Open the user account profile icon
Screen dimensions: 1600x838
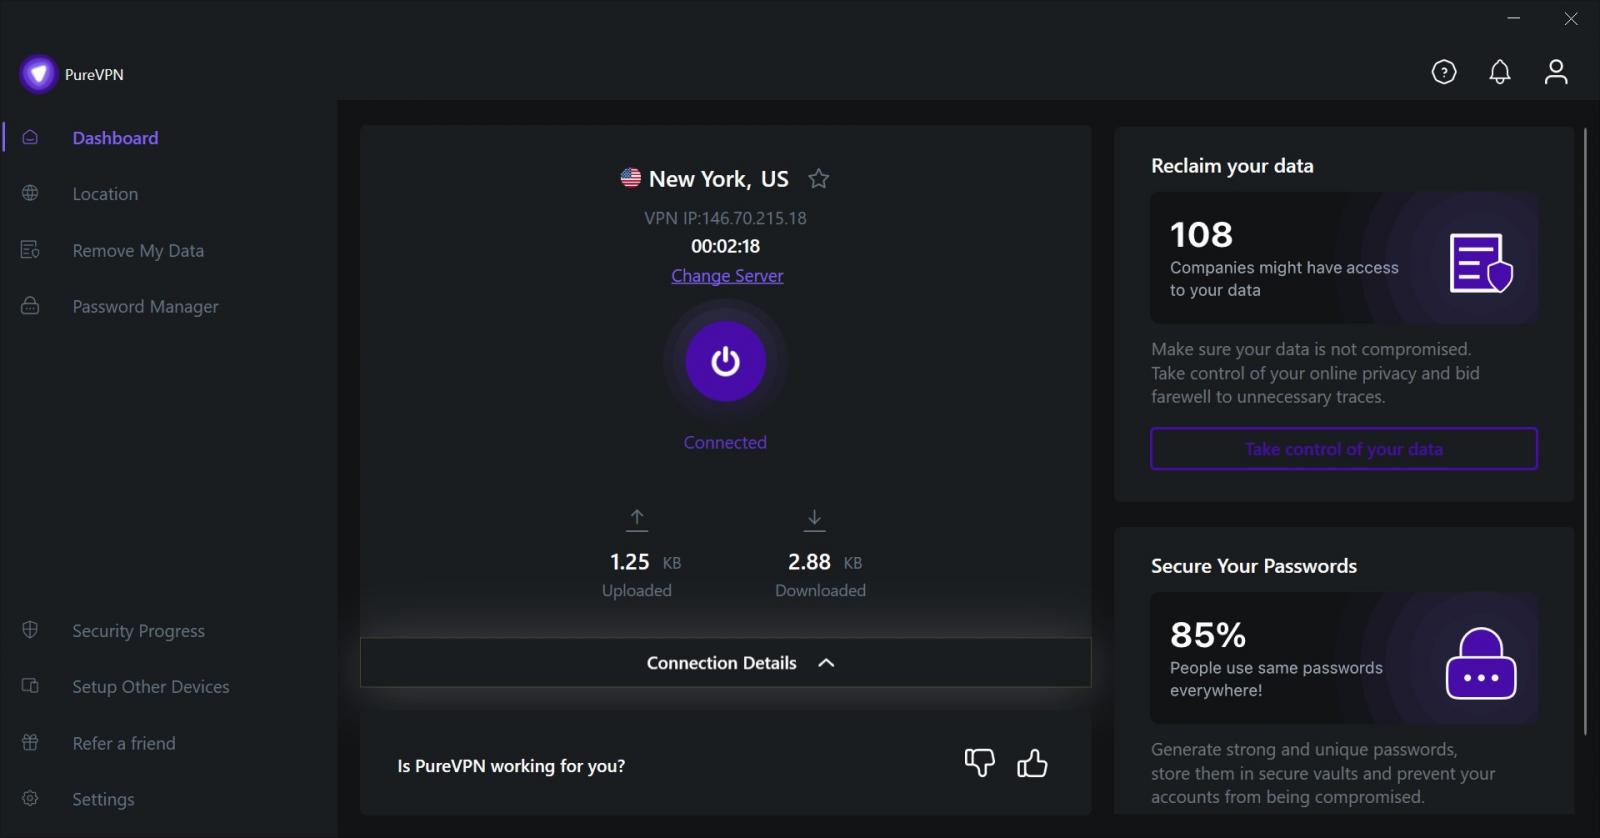(x=1556, y=72)
